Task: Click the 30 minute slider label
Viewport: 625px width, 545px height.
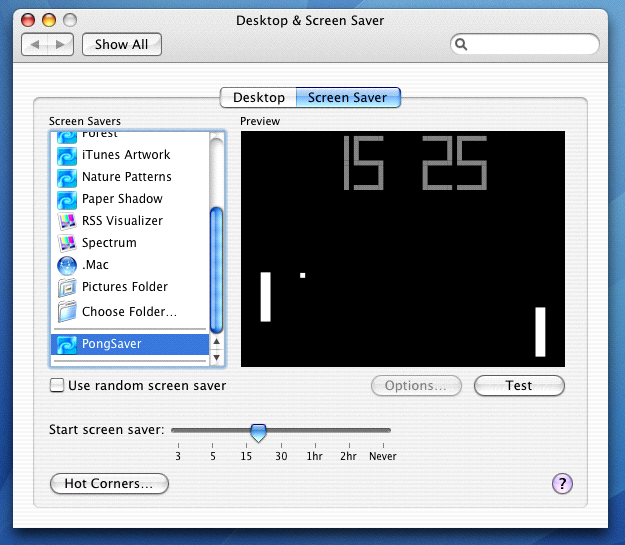Action: [281, 456]
